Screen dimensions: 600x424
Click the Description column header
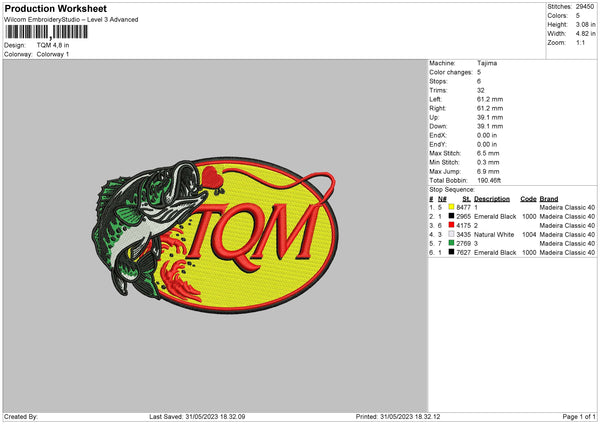coord(492,199)
